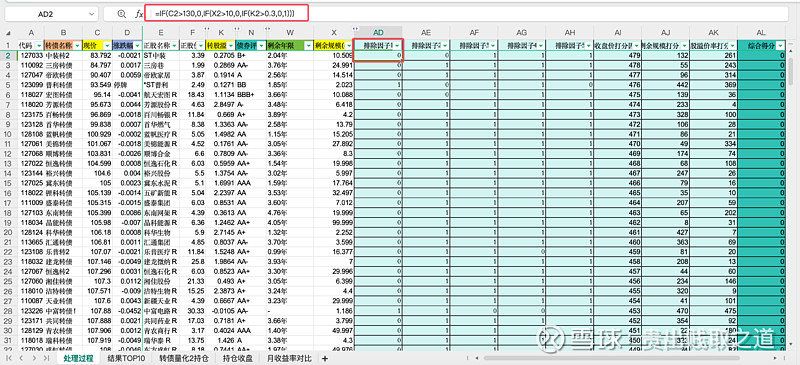Image resolution: width=800 pixels, height=365 pixels.
Task: Select price cell 83.792
Action: pyautogui.click(x=97, y=55)
